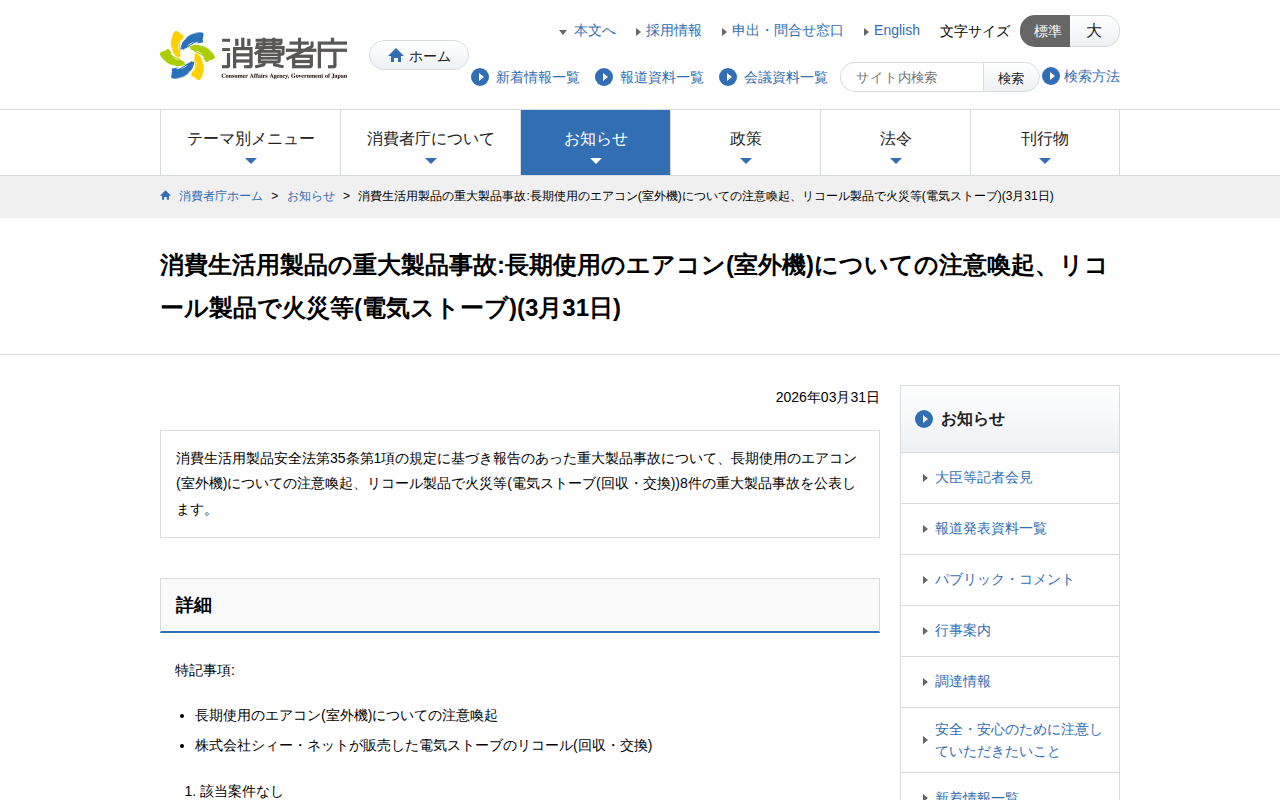Follow the 本文へ skip link
Image resolution: width=1280 pixels, height=800 pixels.
coord(595,31)
